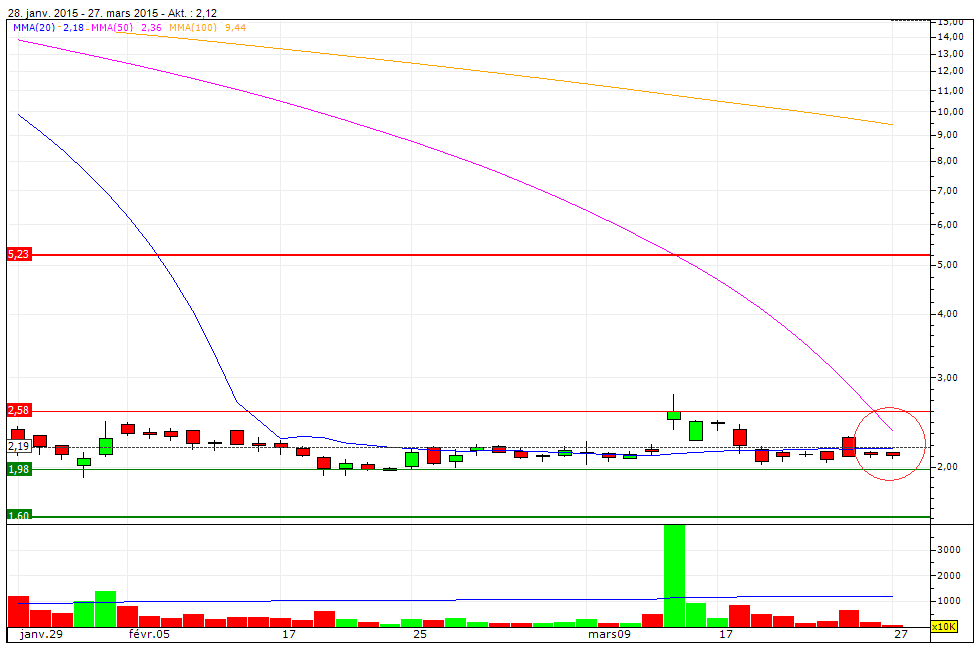Viewport: 980px width, 650px height.
Task: Select the red 2,58 resistance label
Action: (x=19, y=410)
